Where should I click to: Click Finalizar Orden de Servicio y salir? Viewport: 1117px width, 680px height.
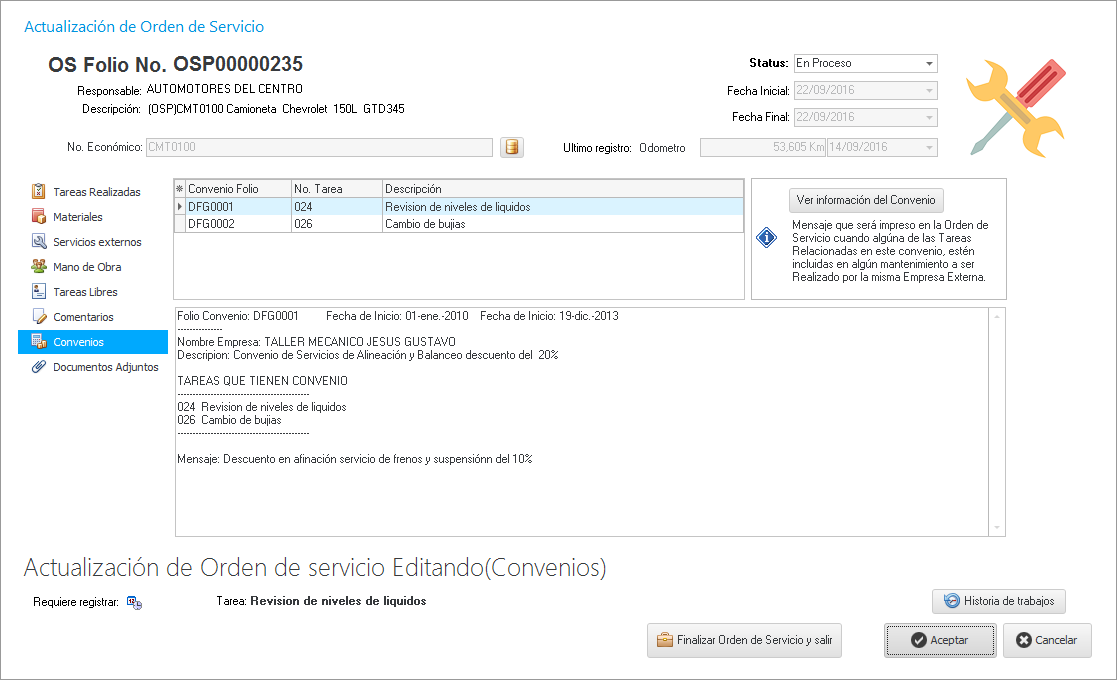[744, 640]
